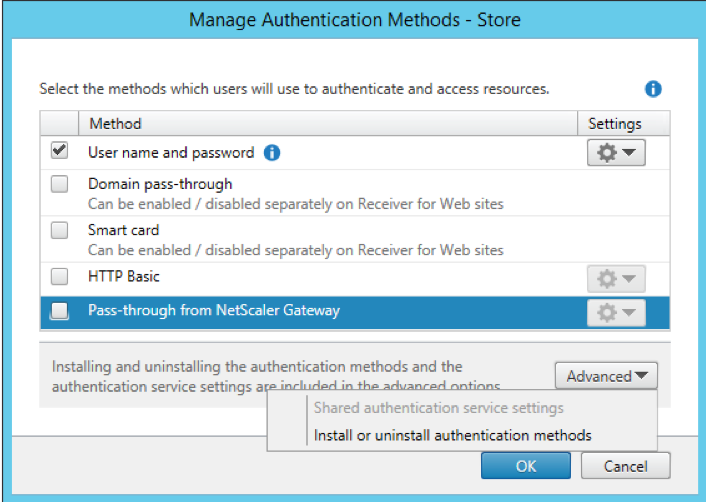
Task: Check the HTTP Basic checkbox
Action: (60, 276)
